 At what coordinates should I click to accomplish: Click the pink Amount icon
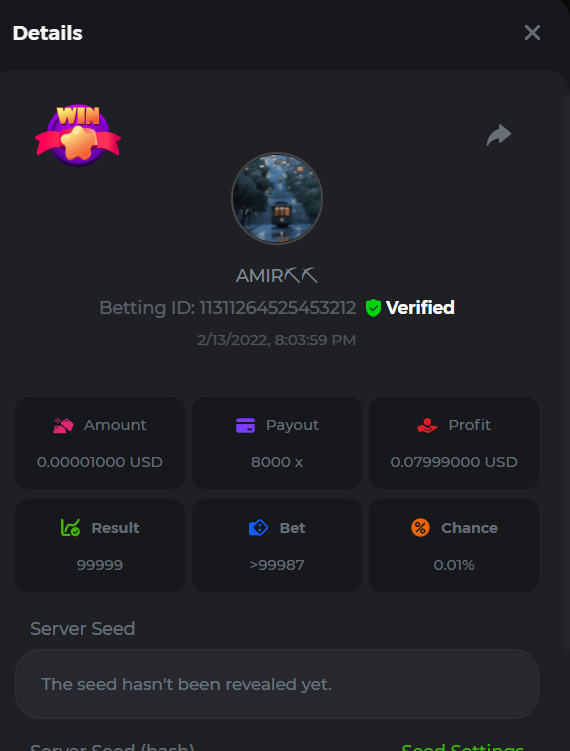[x=63, y=425]
